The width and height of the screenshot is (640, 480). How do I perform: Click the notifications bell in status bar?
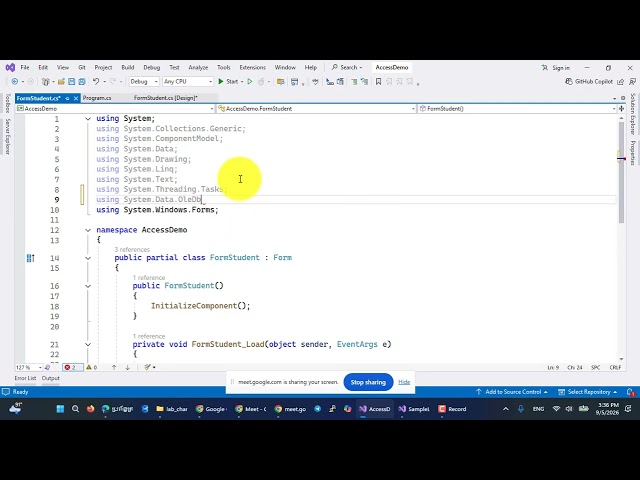tap(630, 392)
